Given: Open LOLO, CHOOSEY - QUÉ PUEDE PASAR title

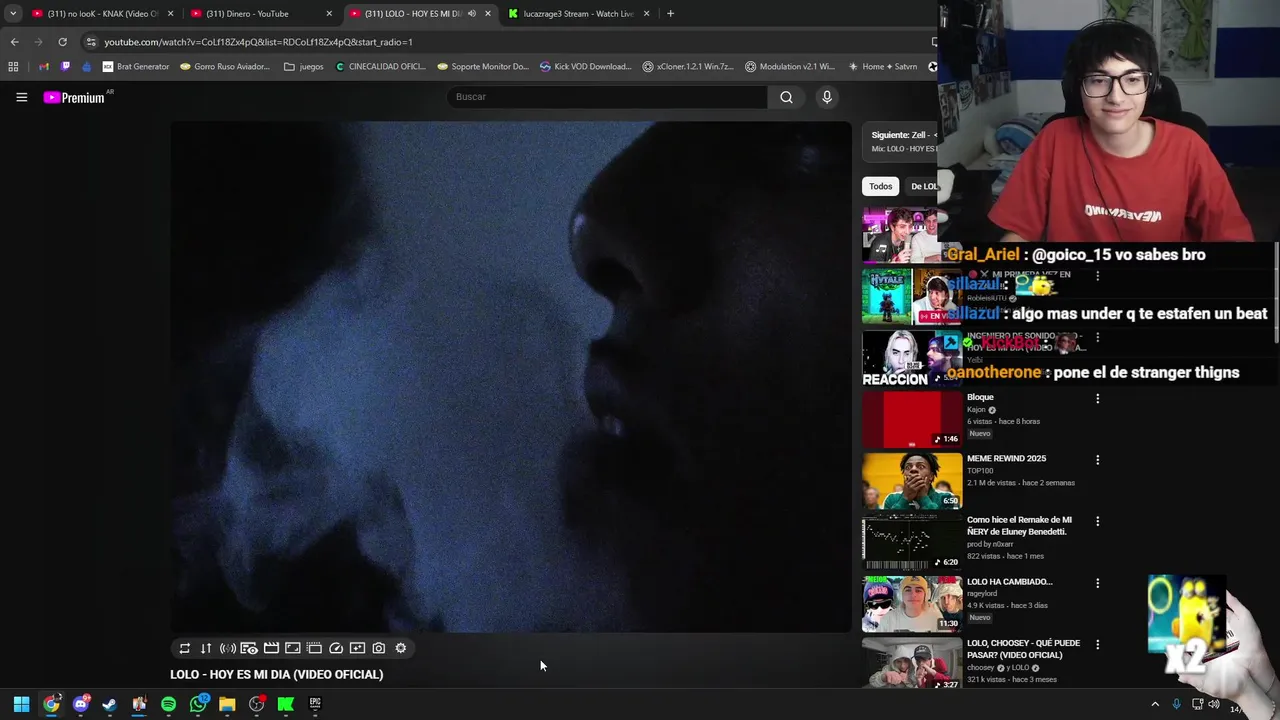Looking at the screenshot, I should (1023, 649).
